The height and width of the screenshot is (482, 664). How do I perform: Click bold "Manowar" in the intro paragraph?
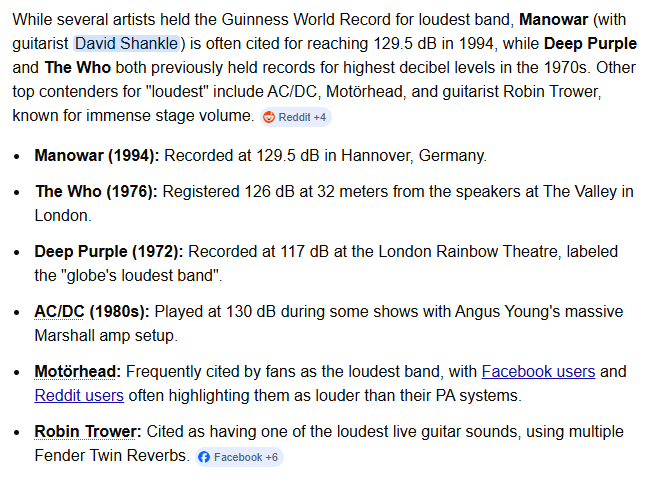558,19
